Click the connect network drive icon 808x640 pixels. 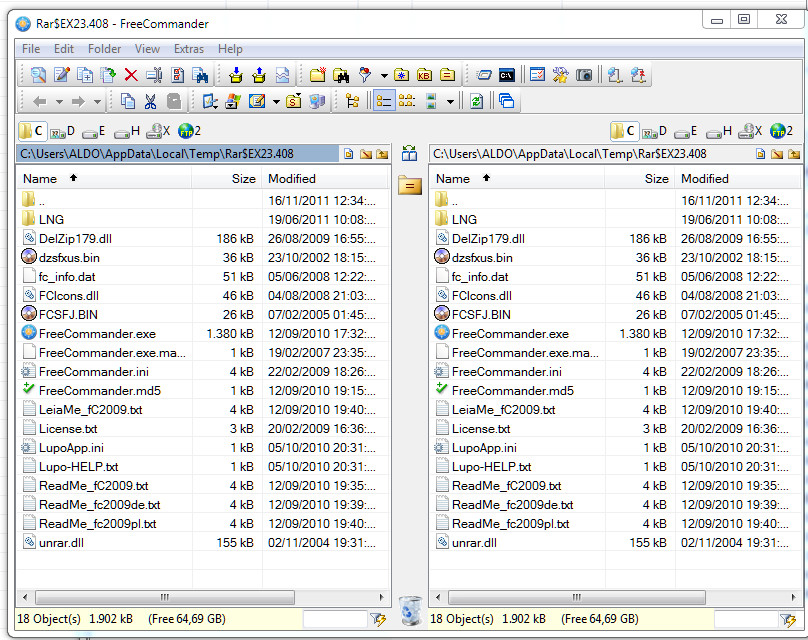click(615, 75)
